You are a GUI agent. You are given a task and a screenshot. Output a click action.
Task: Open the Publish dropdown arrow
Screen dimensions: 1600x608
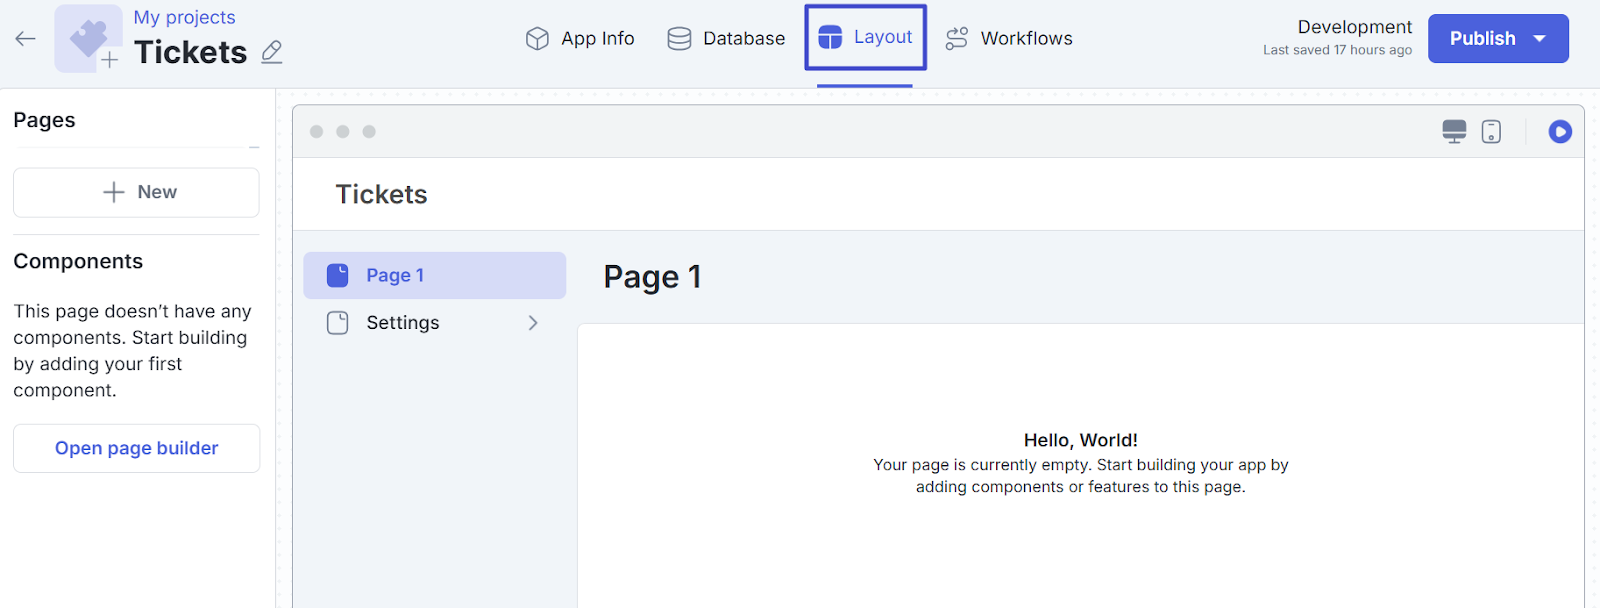coord(1540,39)
